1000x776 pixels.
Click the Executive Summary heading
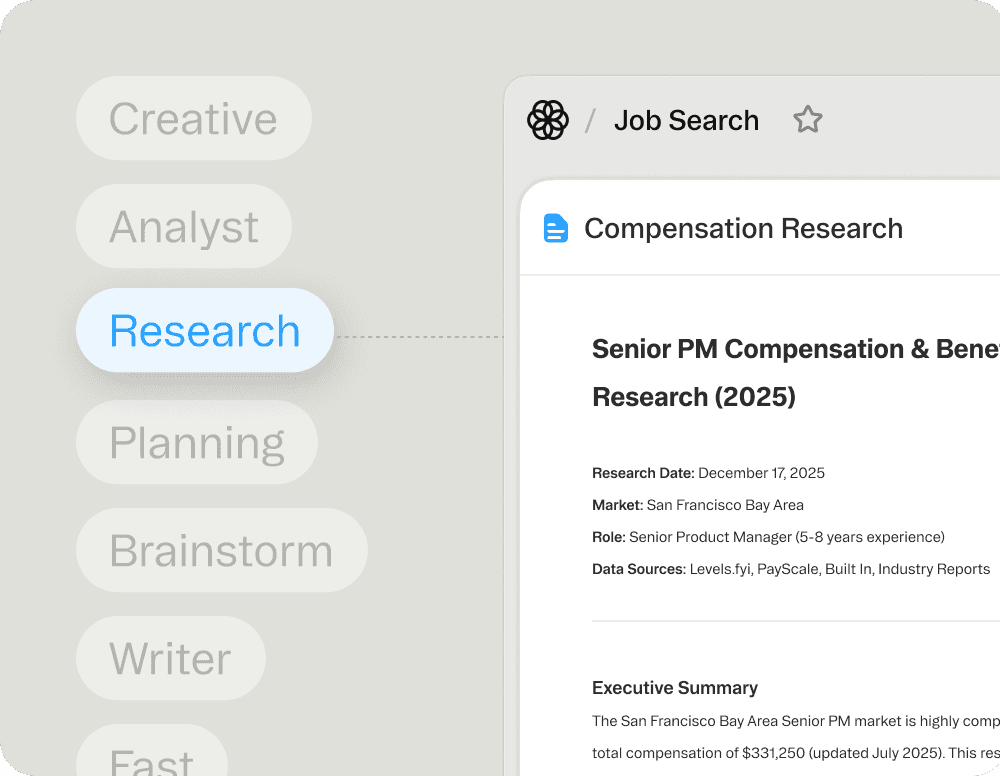pyautogui.click(x=675, y=688)
